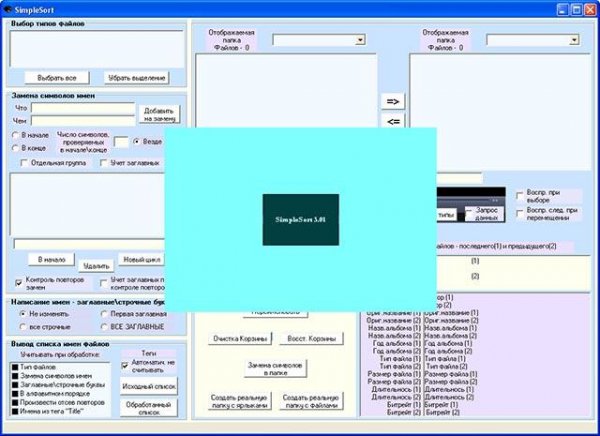The image size is (600, 436).
Task: Click the "Учитывать при обработке:" label
Action: (x=60, y=355)
